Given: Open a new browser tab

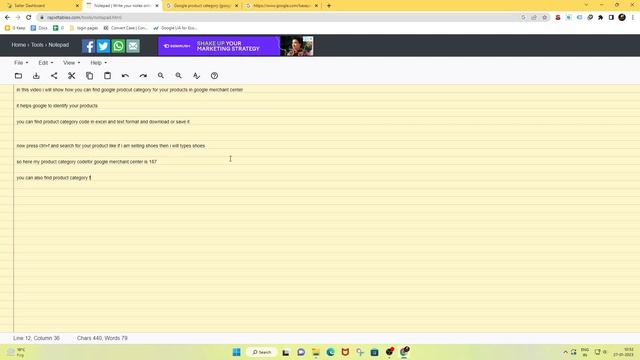Looking at the screenshot, I should point(329,6).
